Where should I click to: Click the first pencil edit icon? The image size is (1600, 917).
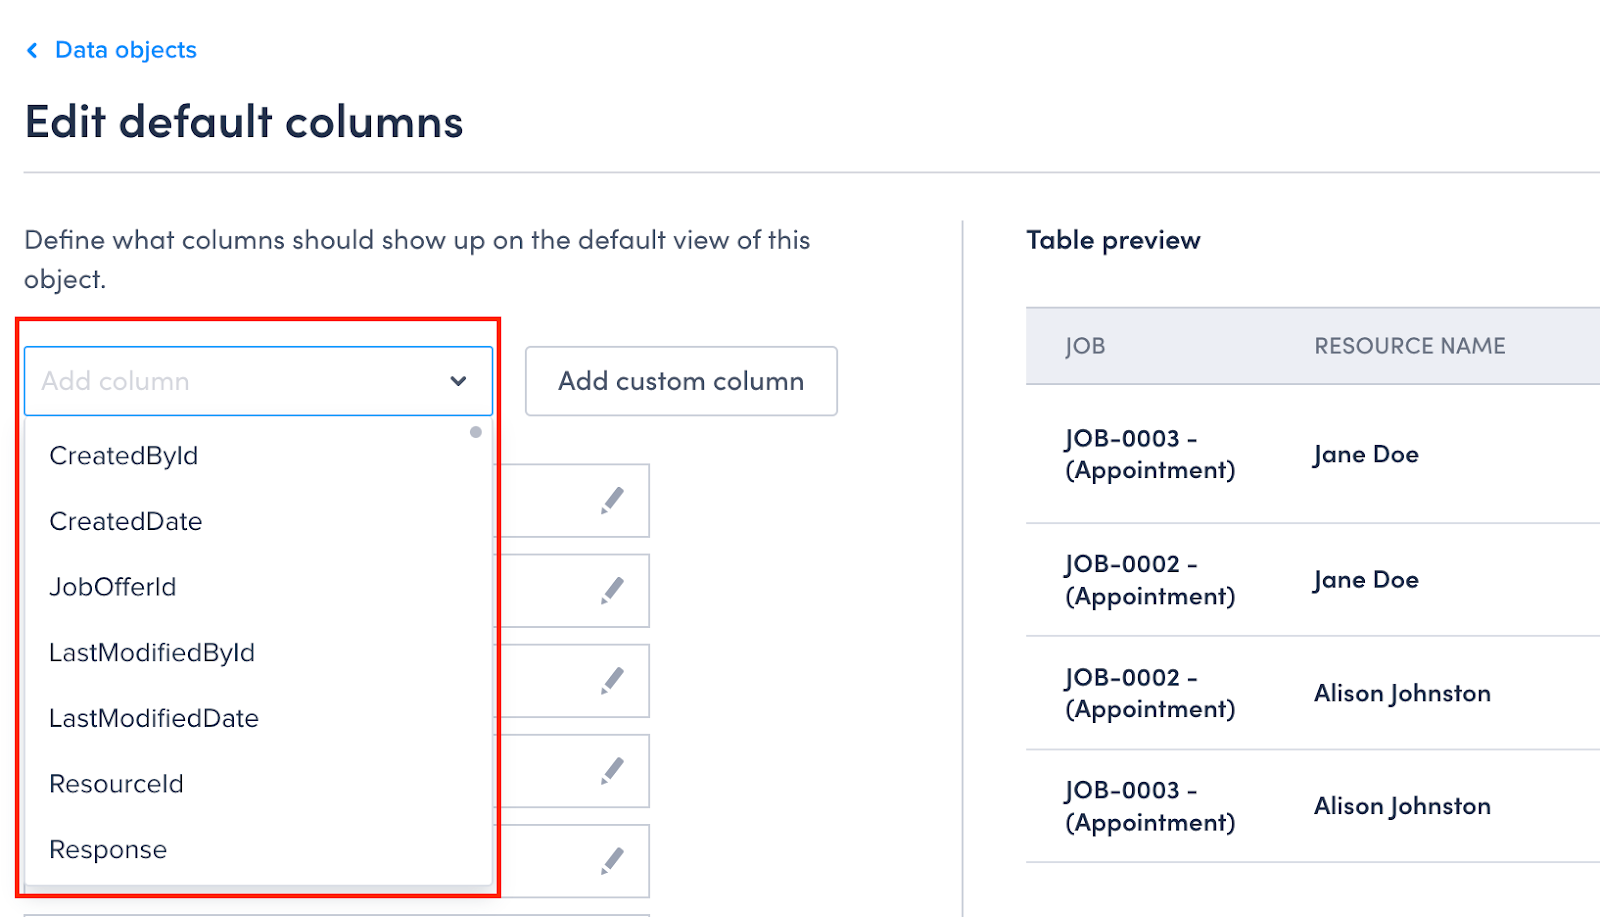612,500
